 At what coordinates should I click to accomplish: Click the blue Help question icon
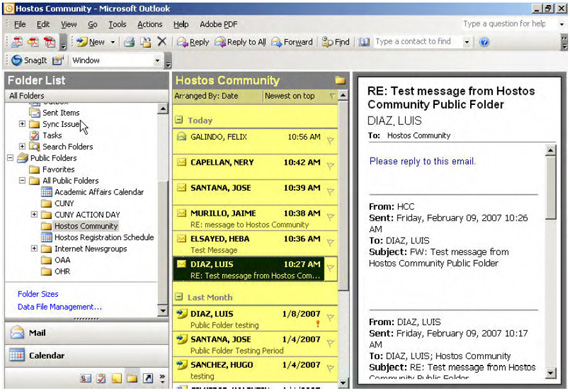[x=484, y=42]
